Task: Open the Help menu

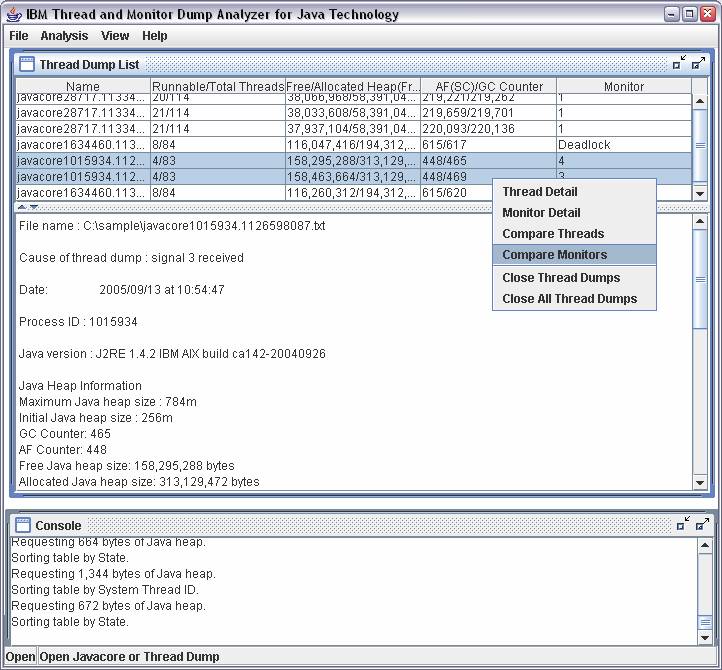Action: [x=155, y=35]
